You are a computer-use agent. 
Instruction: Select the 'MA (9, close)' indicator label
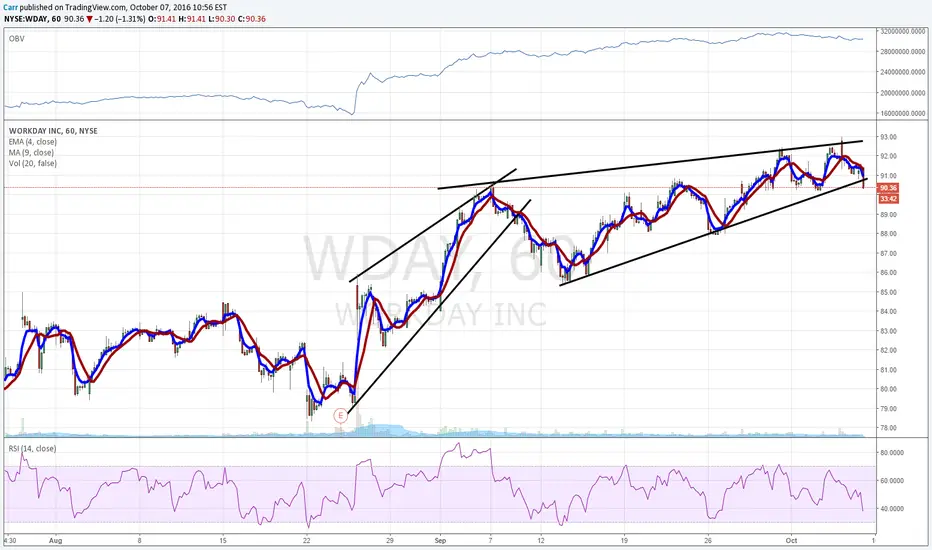pos(31,153)
